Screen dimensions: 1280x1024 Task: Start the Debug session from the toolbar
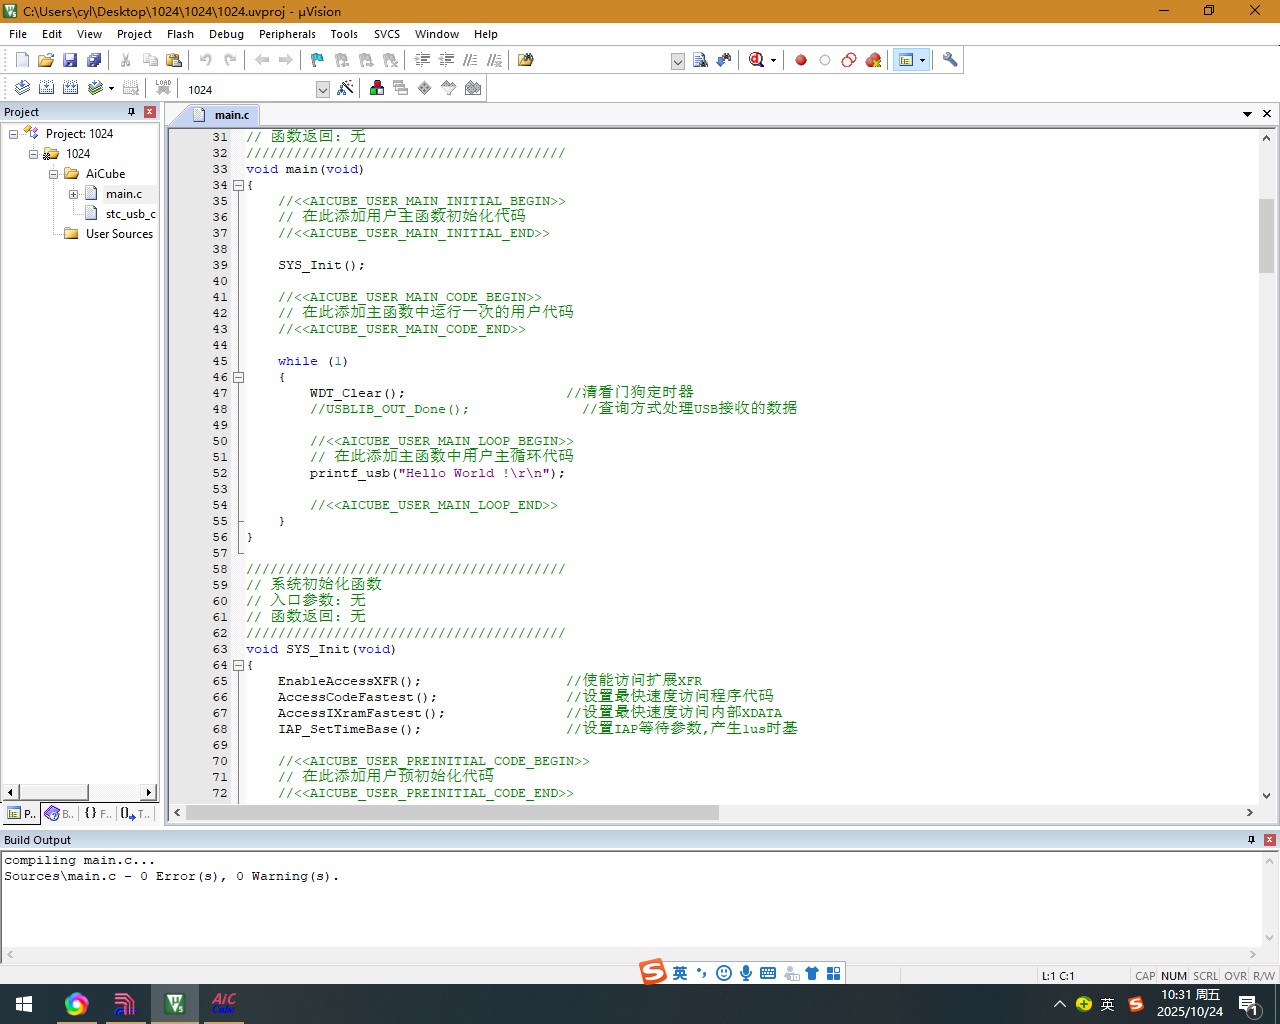point(757,60)
